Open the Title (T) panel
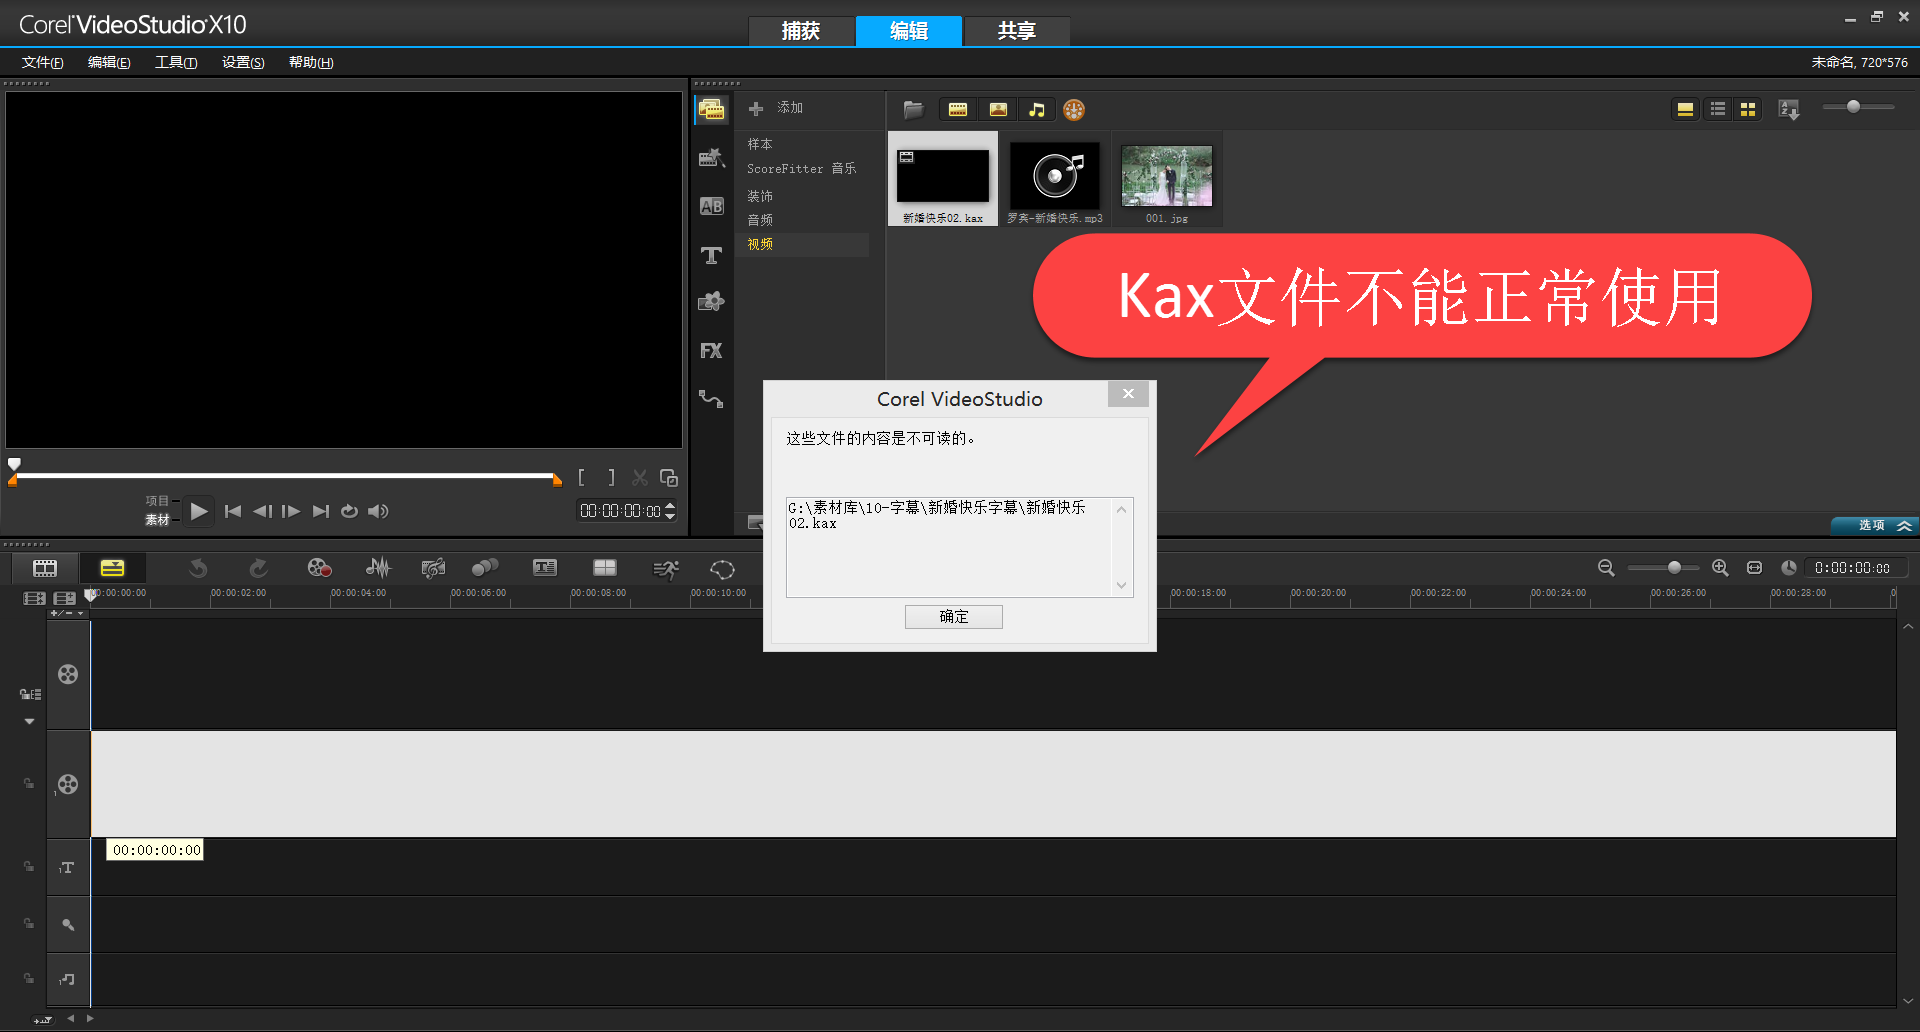The height and width of the screenshot is (1032, 1920). (x=712, y=255)
